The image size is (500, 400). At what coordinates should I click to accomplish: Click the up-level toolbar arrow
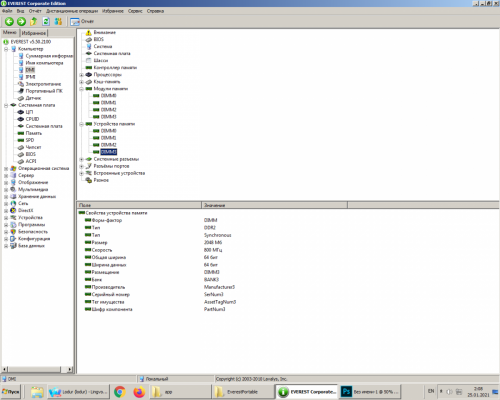[33, 22]
